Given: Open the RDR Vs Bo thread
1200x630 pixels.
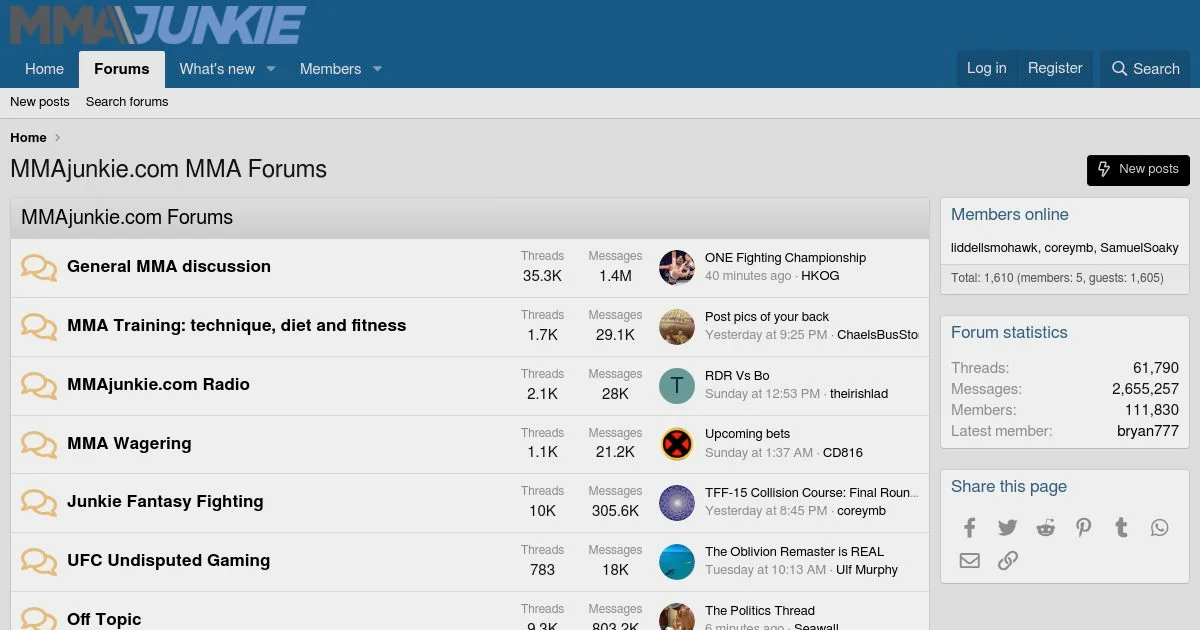Looking at the screenshot, I should (737, 376).
